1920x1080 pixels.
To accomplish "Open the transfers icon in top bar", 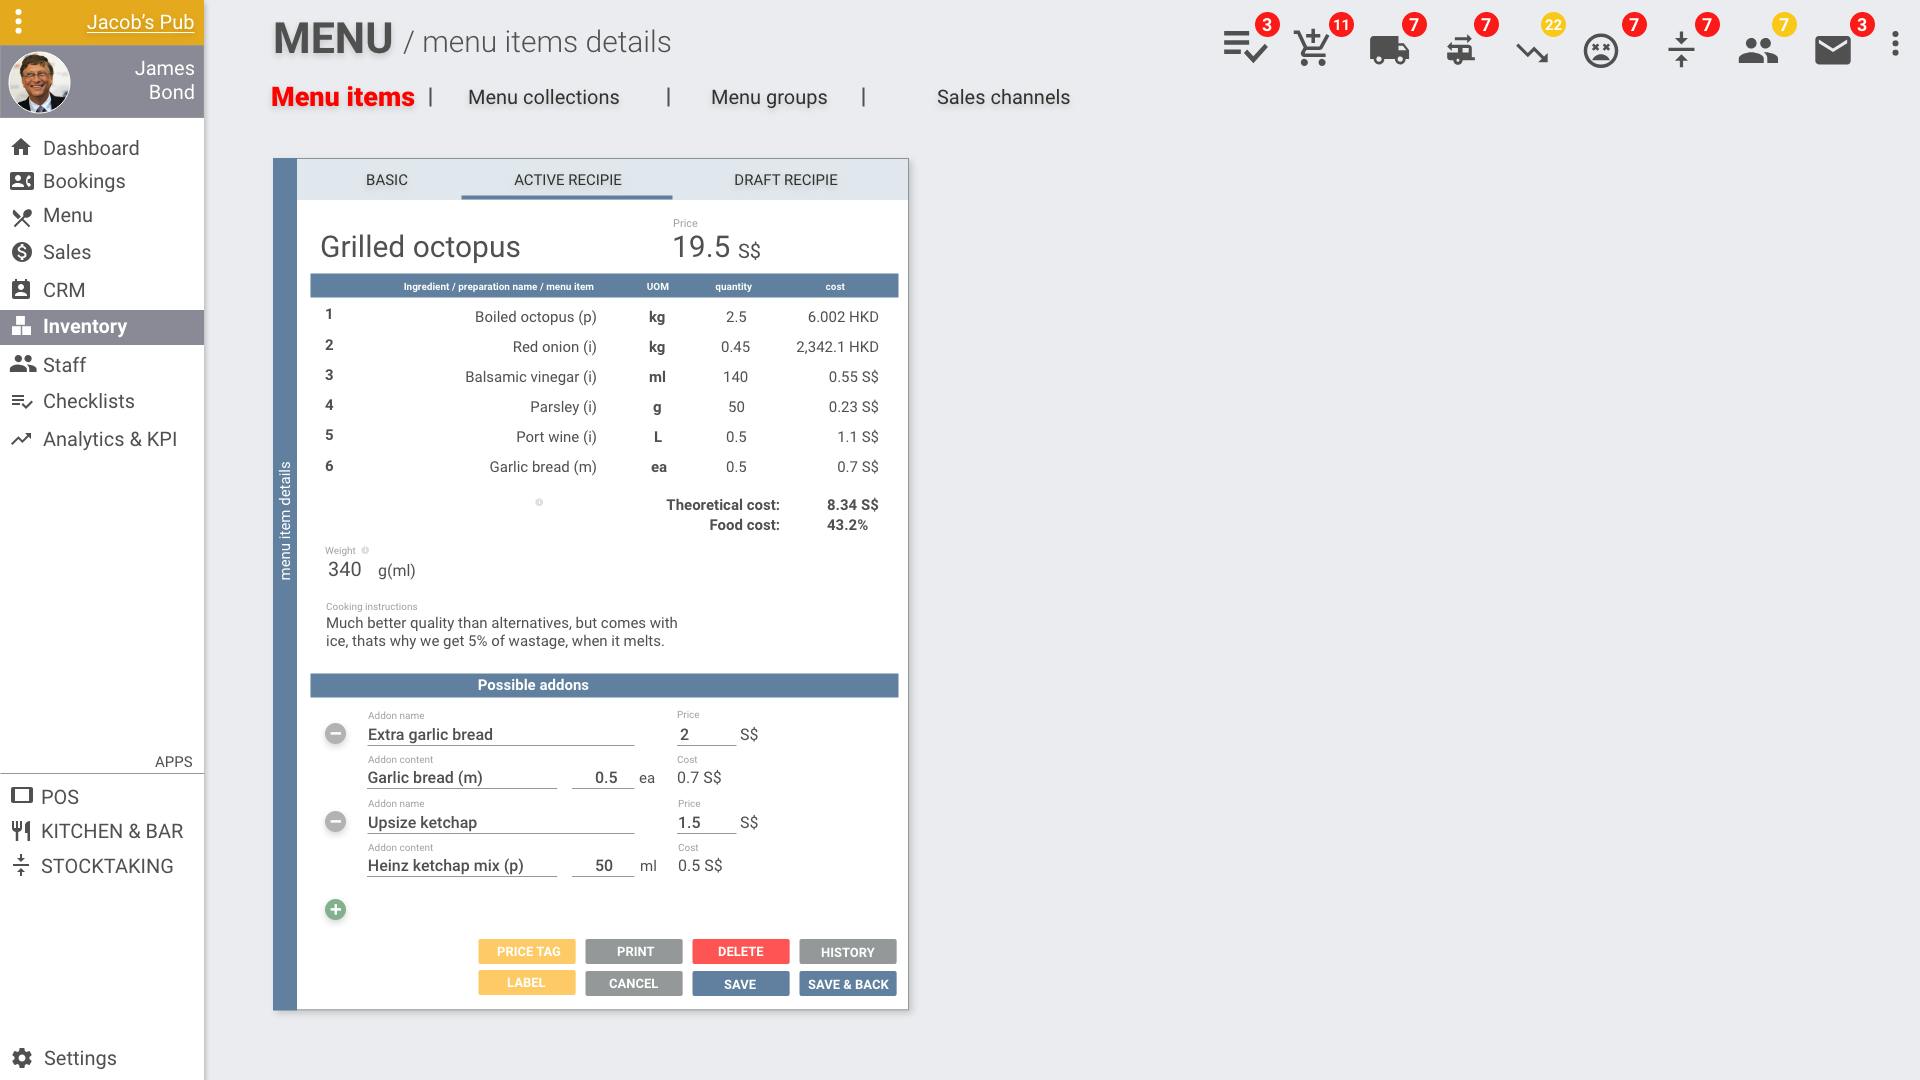I will coord(1461,49).
